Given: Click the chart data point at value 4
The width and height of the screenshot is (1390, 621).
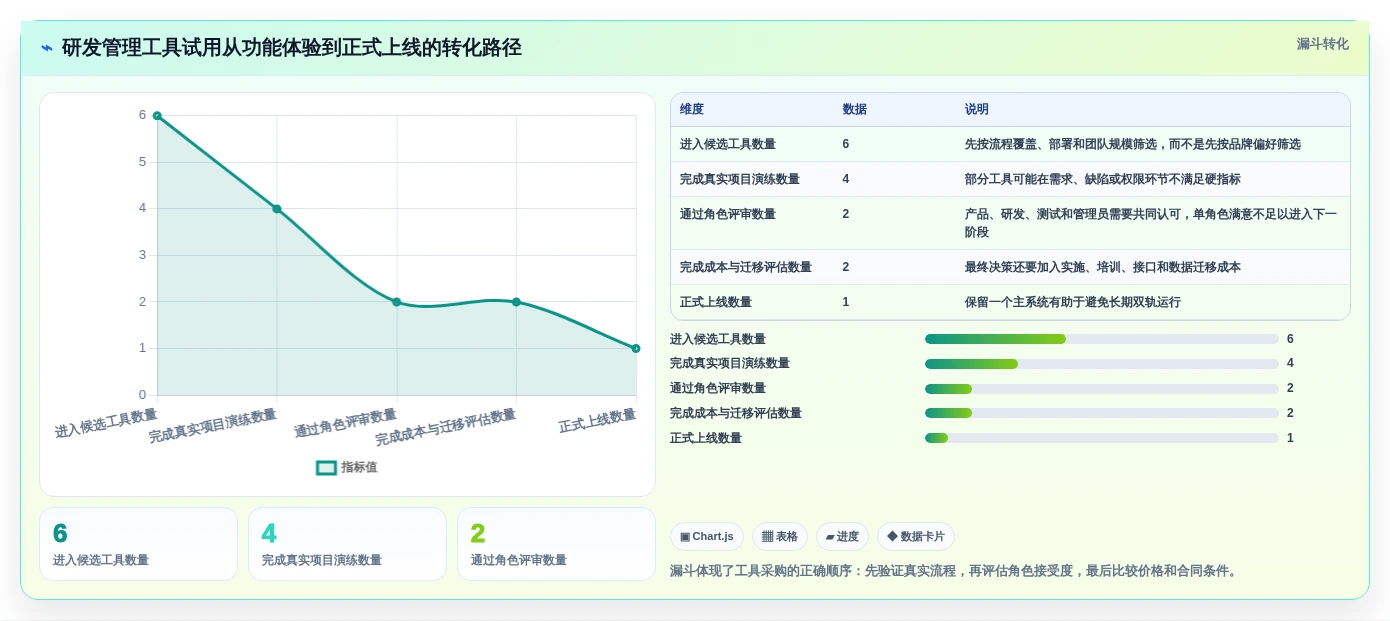Looking at the screenshot, I should coord(277,209).
